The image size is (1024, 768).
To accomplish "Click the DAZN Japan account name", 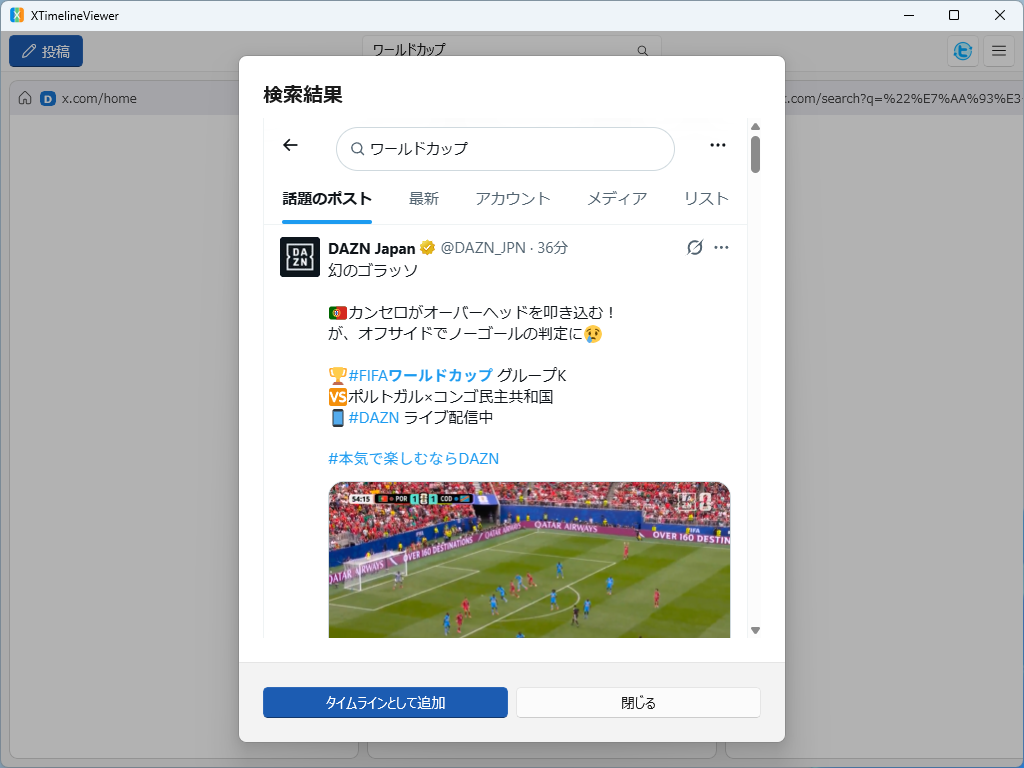I will pyautogui.click(x=372, y=248).
